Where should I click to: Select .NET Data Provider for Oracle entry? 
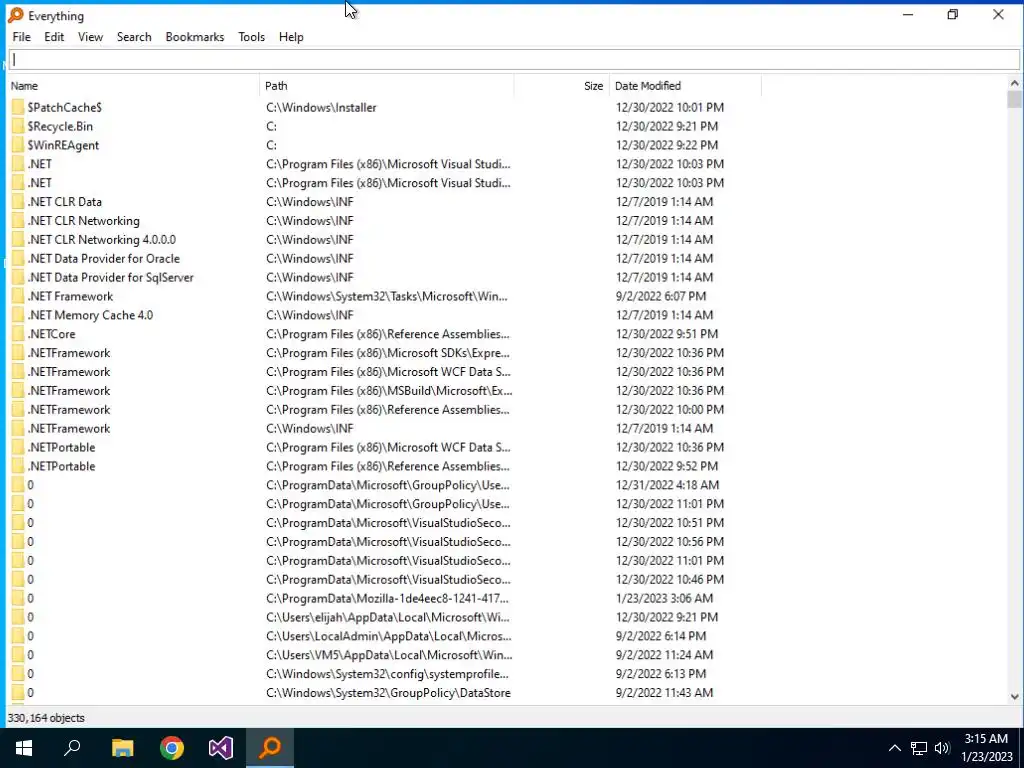(x=103, y=259)
